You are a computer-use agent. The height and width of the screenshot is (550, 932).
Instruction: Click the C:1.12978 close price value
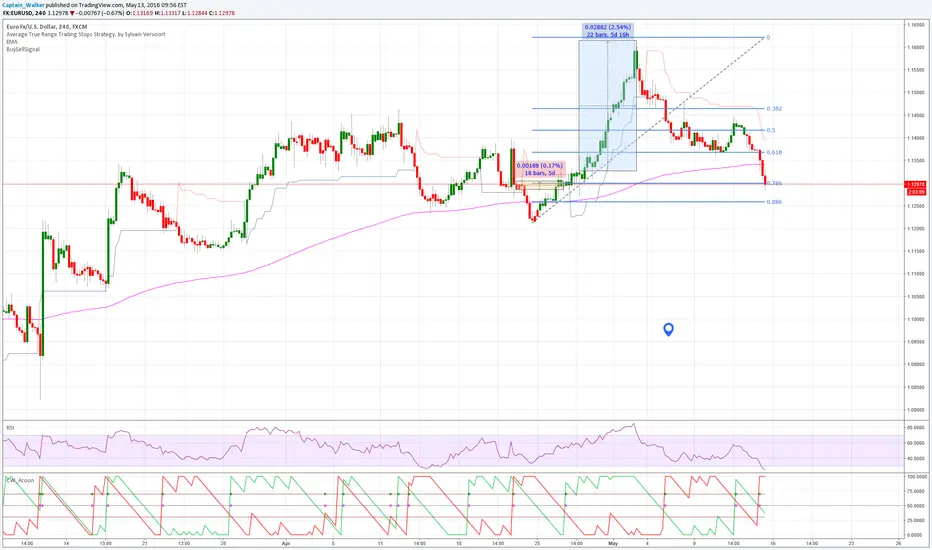222,12
